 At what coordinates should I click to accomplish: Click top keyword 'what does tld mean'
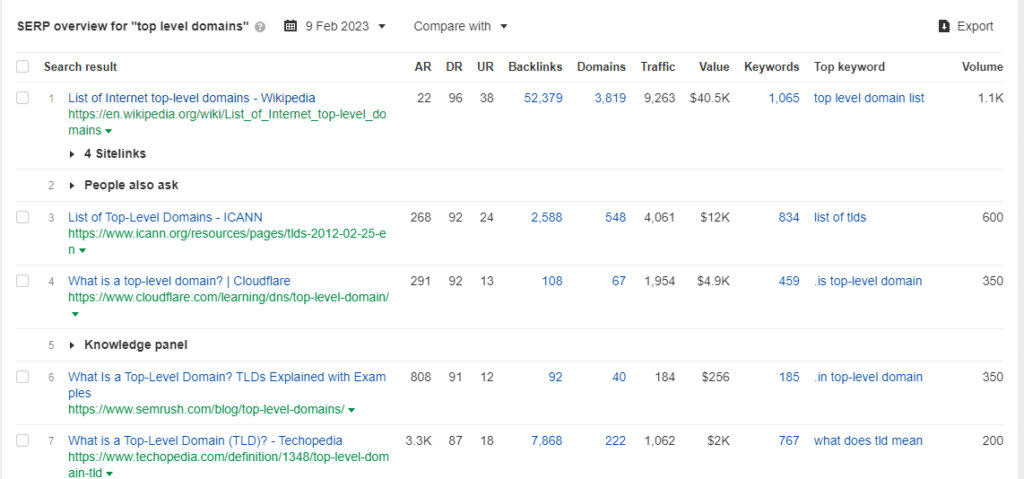(x=868, y=441)
